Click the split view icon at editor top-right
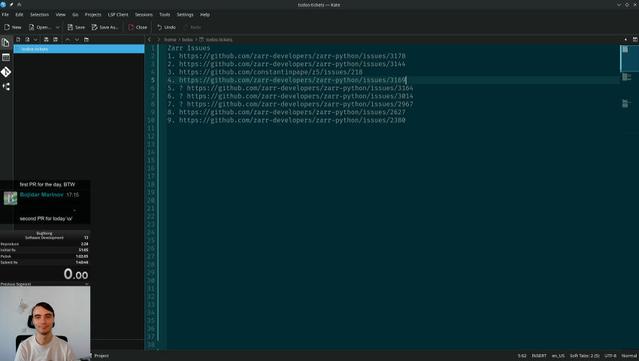Viewport: 639px width, 361px height. (635, 40)
